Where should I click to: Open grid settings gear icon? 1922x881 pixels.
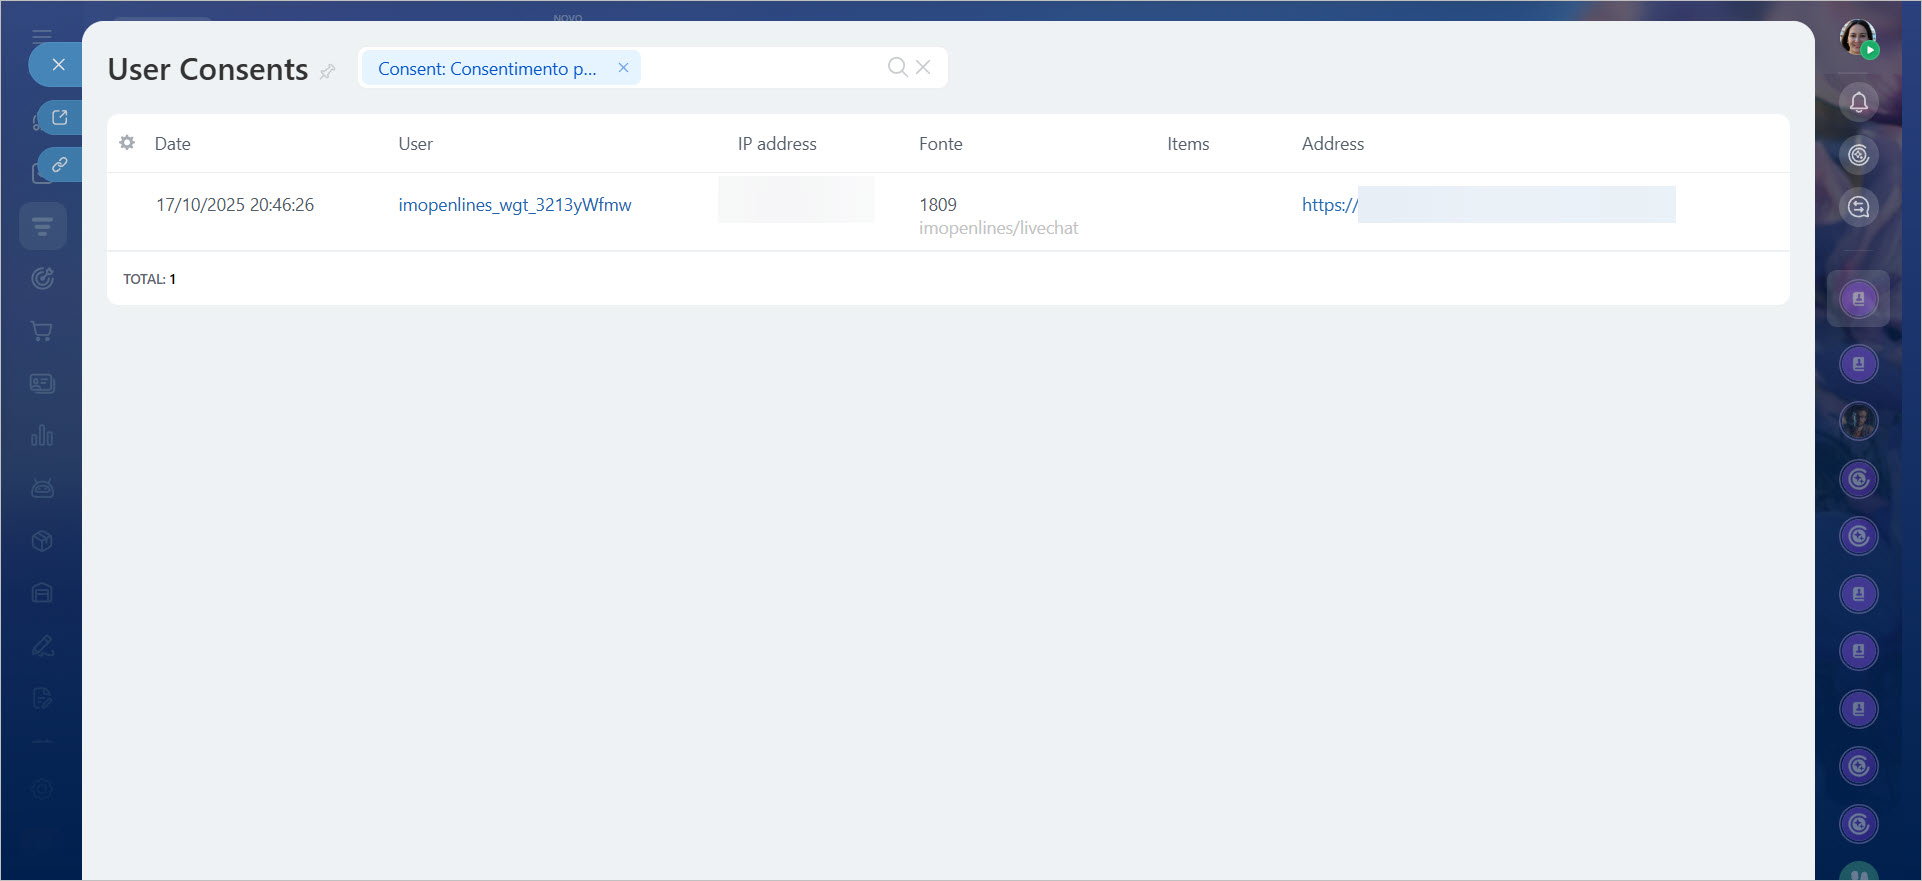click(x=127, y=143)
